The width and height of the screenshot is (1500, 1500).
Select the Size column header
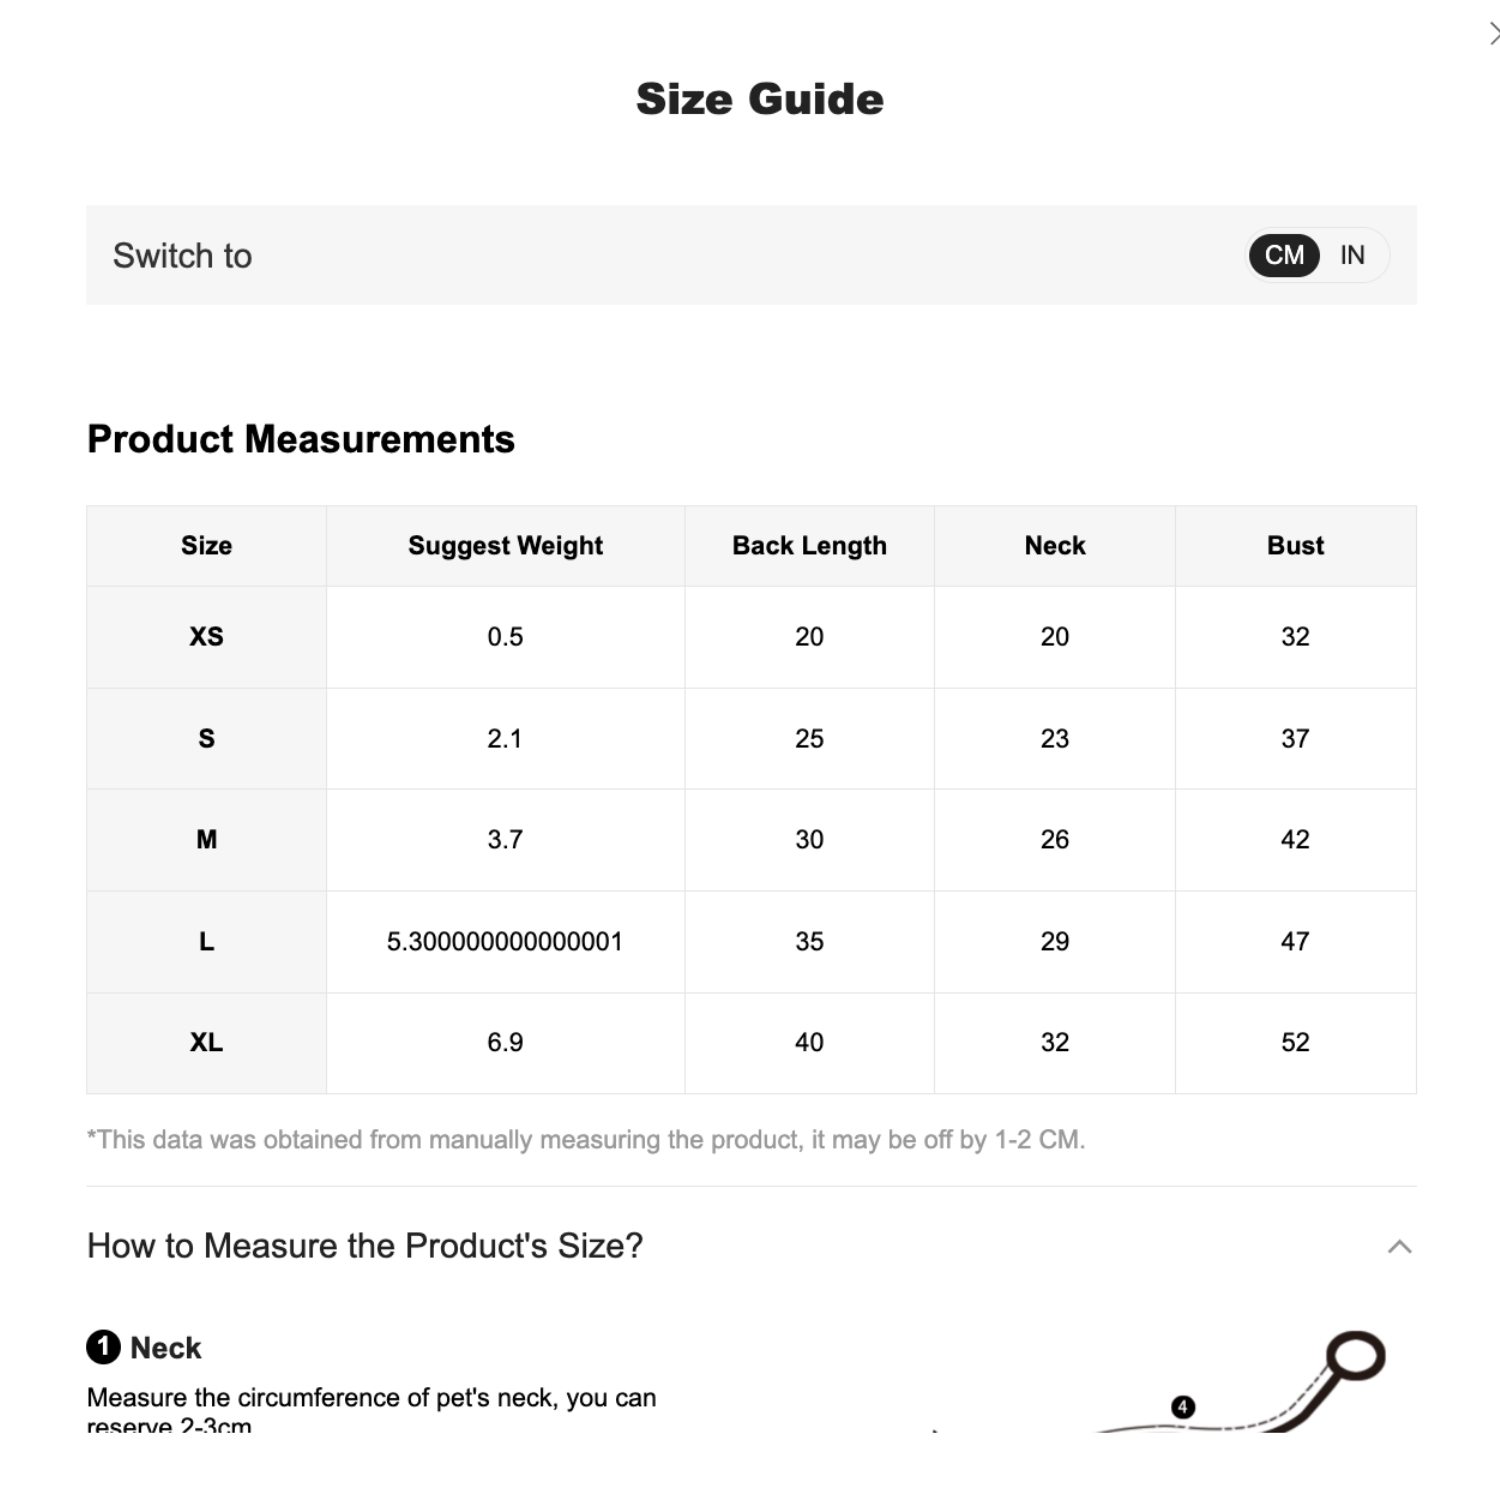(x=206, y=546)
